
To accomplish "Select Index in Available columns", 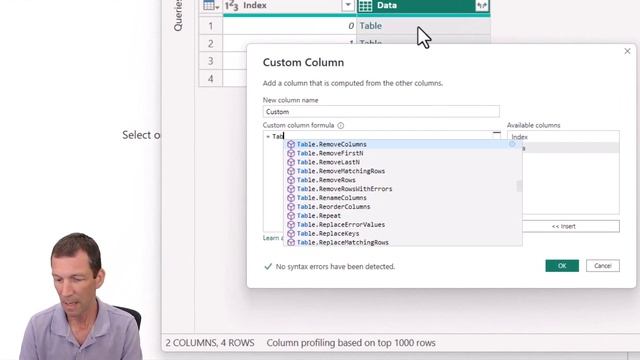I will point(563,137).
